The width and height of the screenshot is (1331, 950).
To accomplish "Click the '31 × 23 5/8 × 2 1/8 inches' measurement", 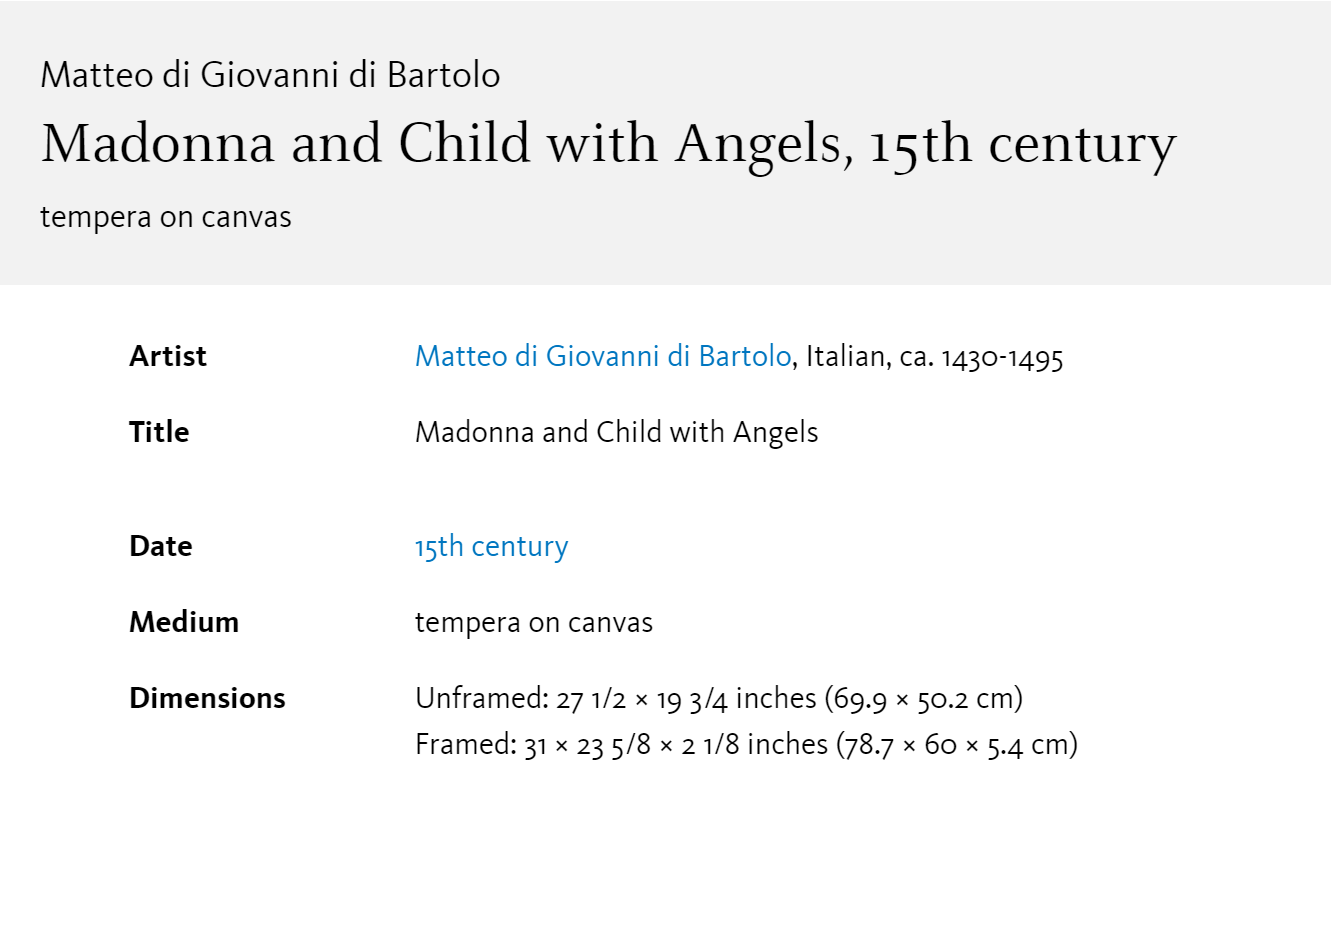I will coord(676,744).
